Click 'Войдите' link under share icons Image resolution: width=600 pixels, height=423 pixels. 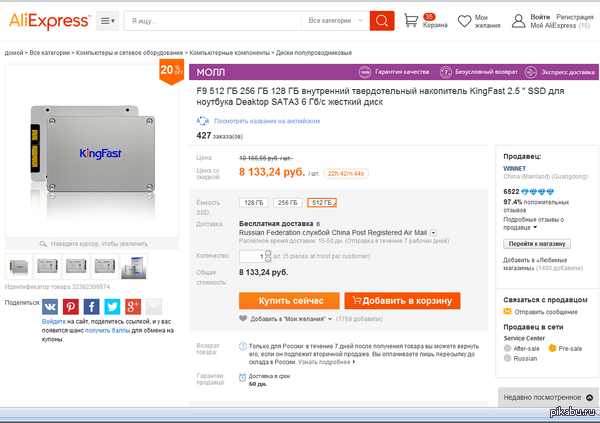54,322
